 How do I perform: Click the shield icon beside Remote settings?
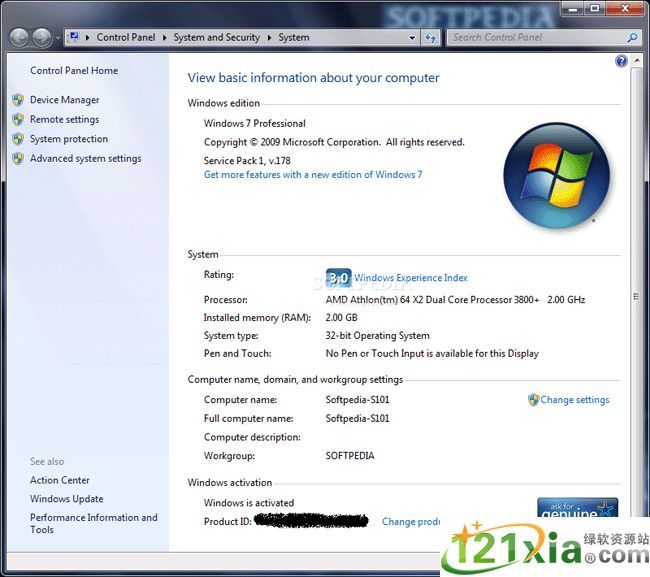point(17,119)
